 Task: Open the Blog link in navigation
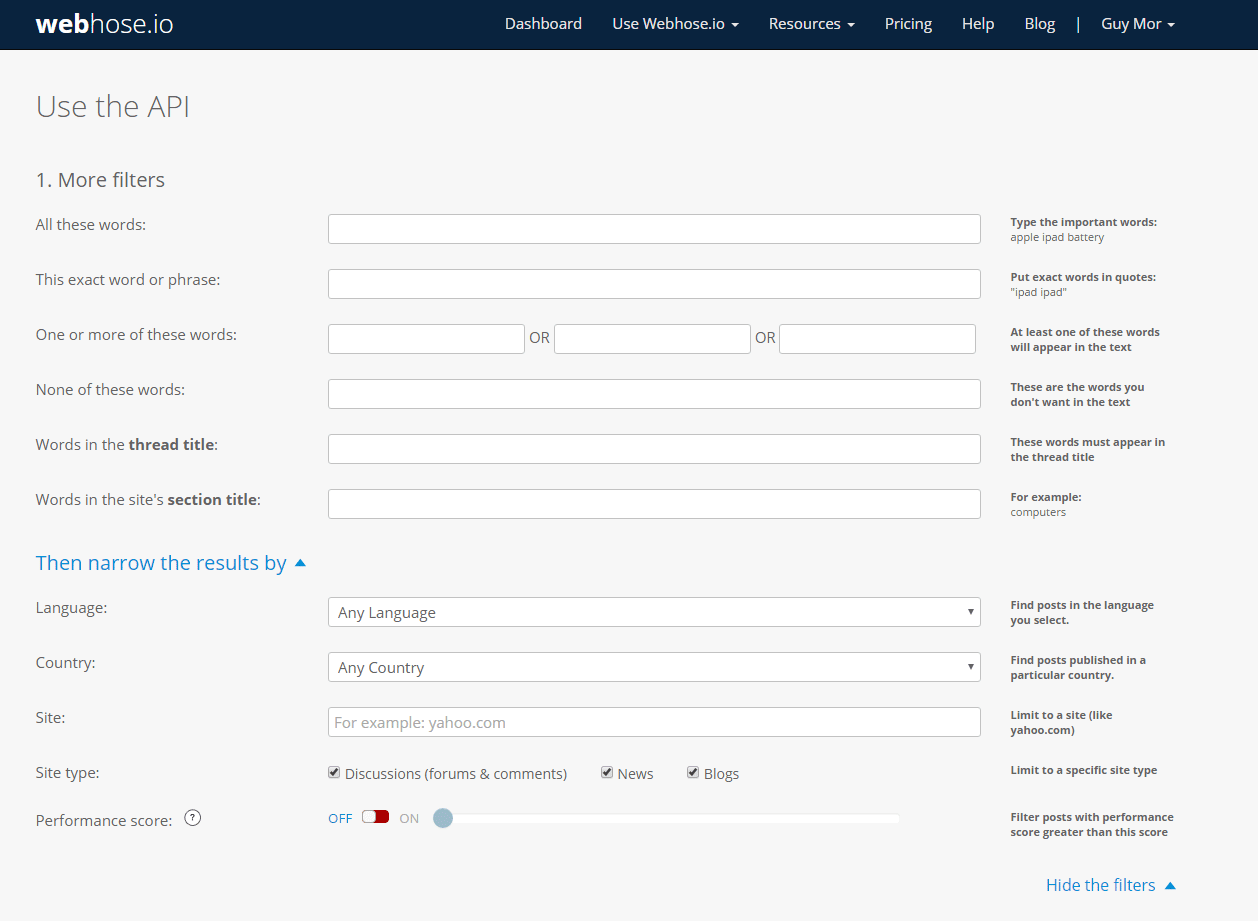1040,24
